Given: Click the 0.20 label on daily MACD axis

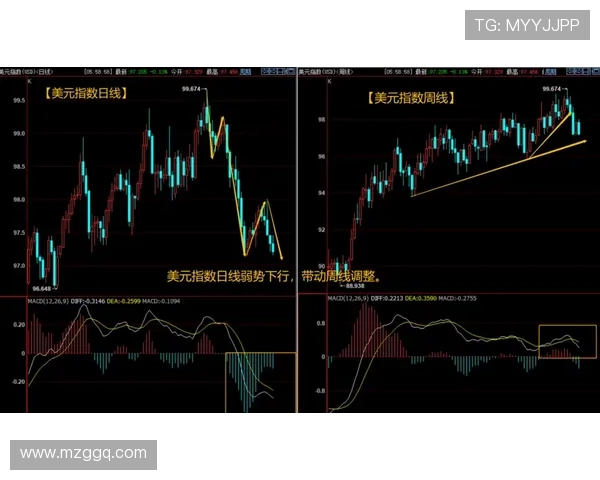Looking at the screenshot, I should pyautogui.click(x=19, y=325).
